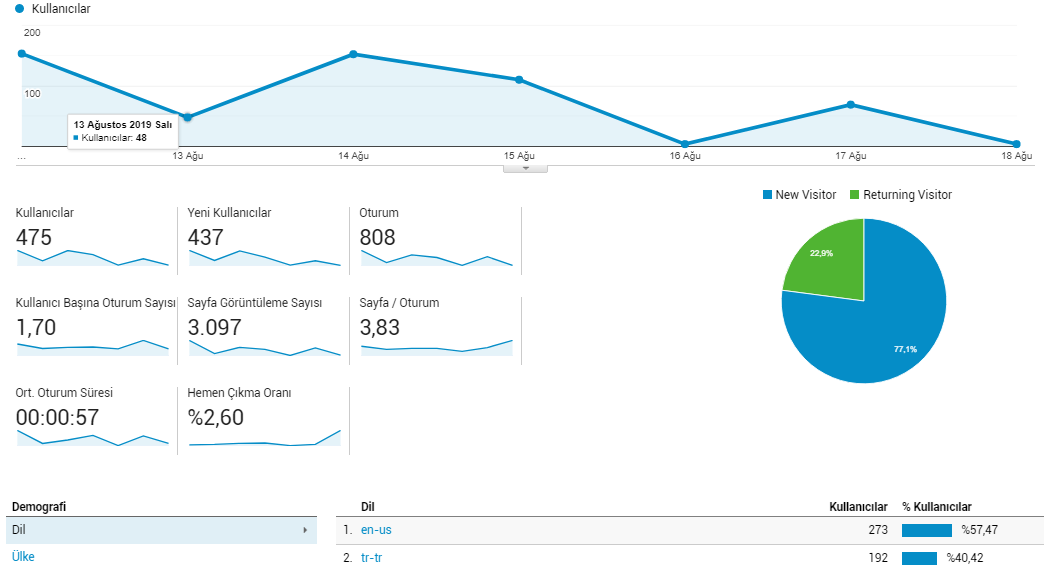Click the 13 Ağu data point
The width and height of the screenshot is (1051, 570).
[188, 117]
